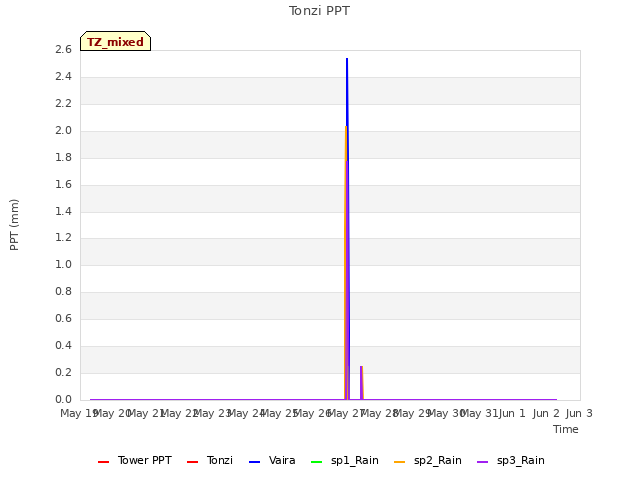Click the 0.6 y-axis tick label

coord(63,318)
